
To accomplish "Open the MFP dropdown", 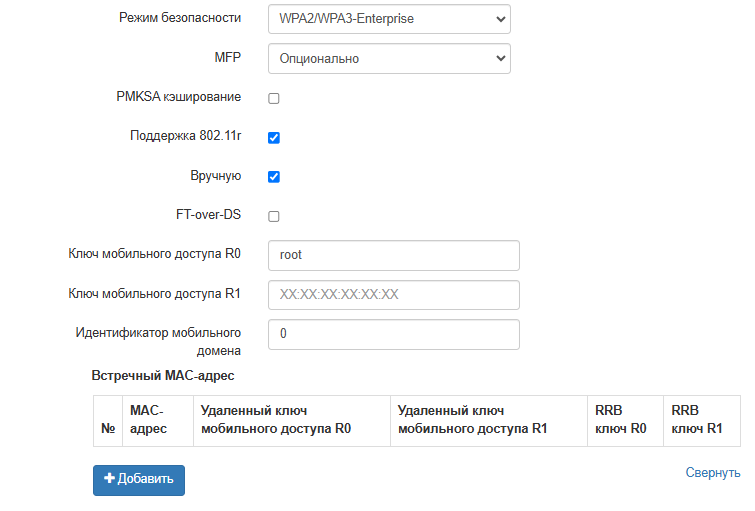I will coord(389,58).
